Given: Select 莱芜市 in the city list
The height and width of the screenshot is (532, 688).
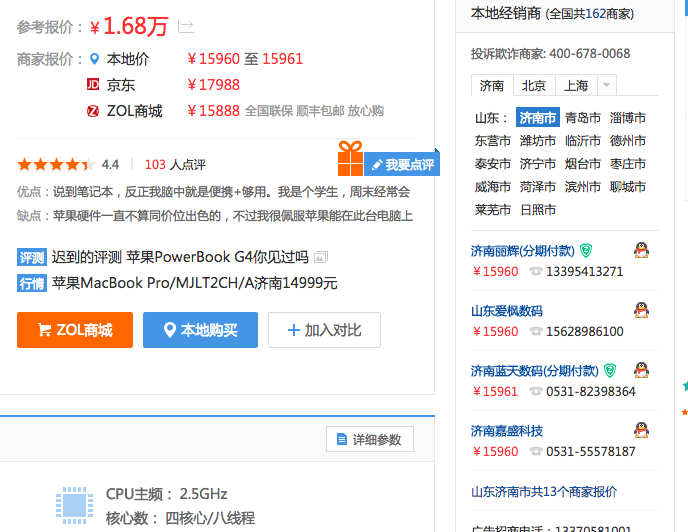Looking at the screenshot, I should point(493,210).
